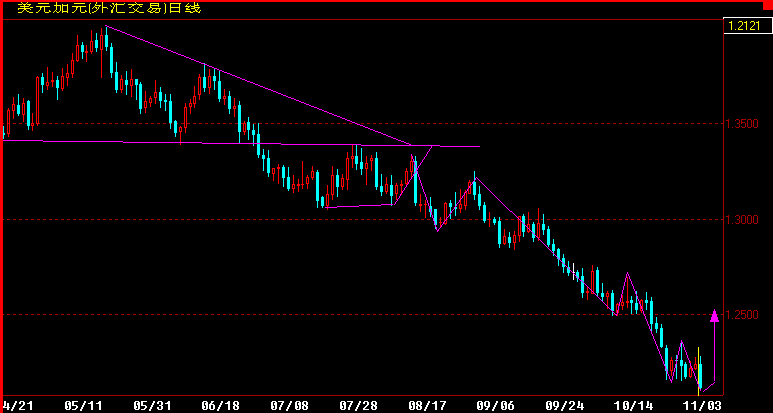This screenshot has width=773, height=413.
Task: Click the 05/11 date axis label
Action: [x=83, y=406]
